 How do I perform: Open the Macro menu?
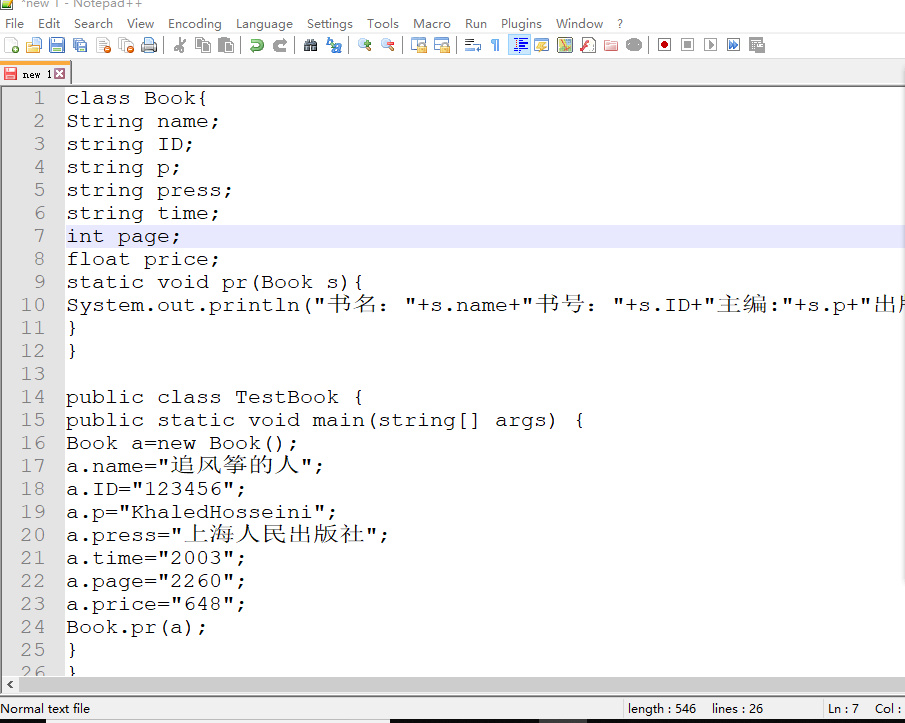pos(432,24)
